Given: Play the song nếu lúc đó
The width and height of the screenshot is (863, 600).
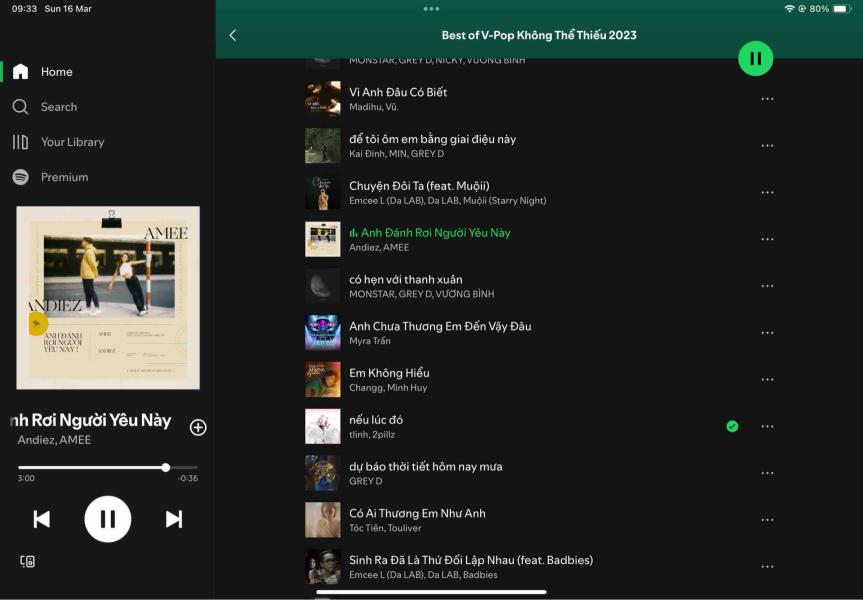Looking at the screenshot, I should (376, 420).
